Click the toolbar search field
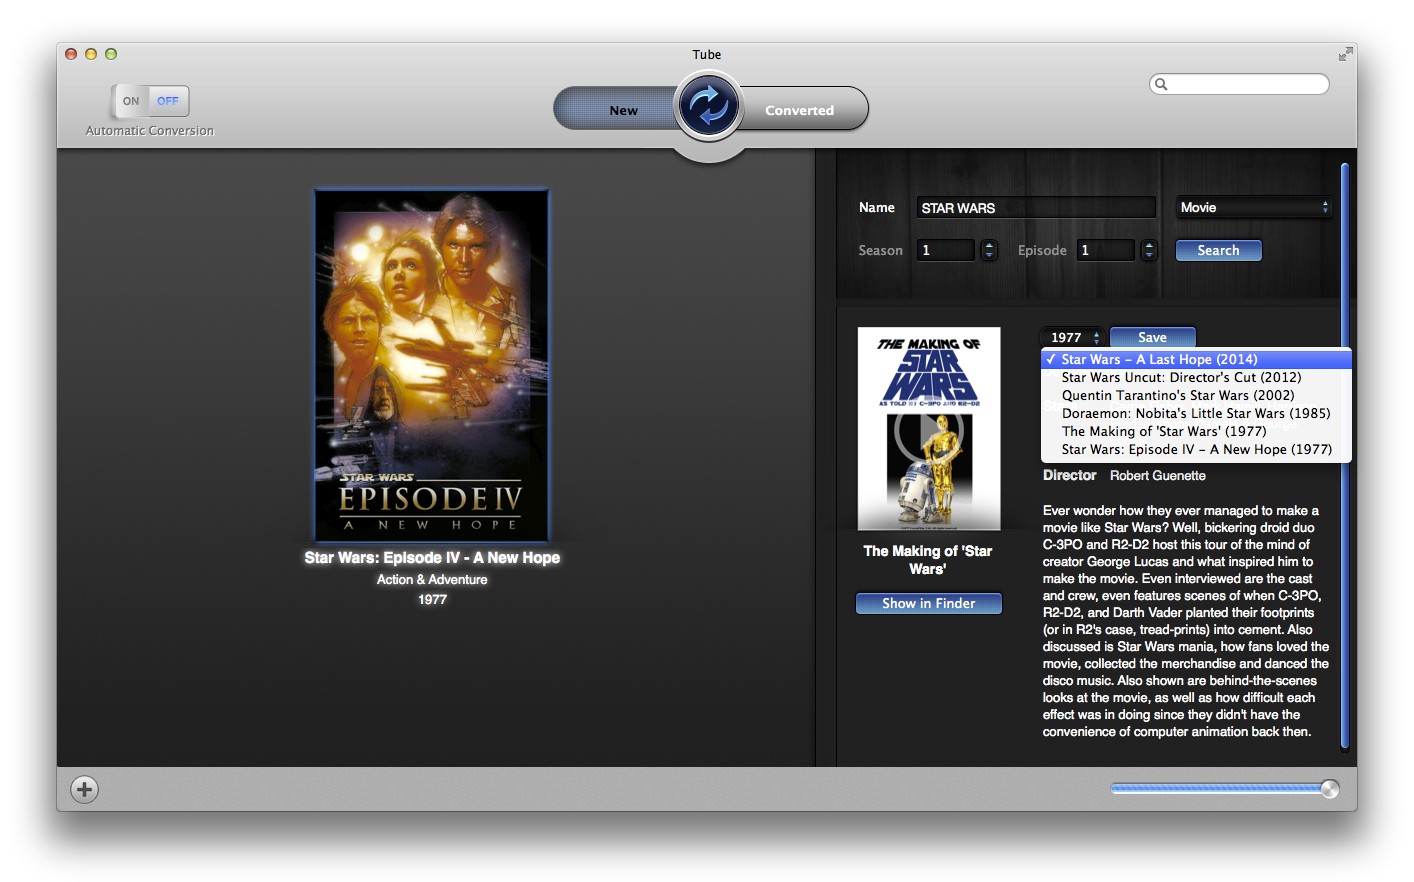 [x=1240, y=84]
